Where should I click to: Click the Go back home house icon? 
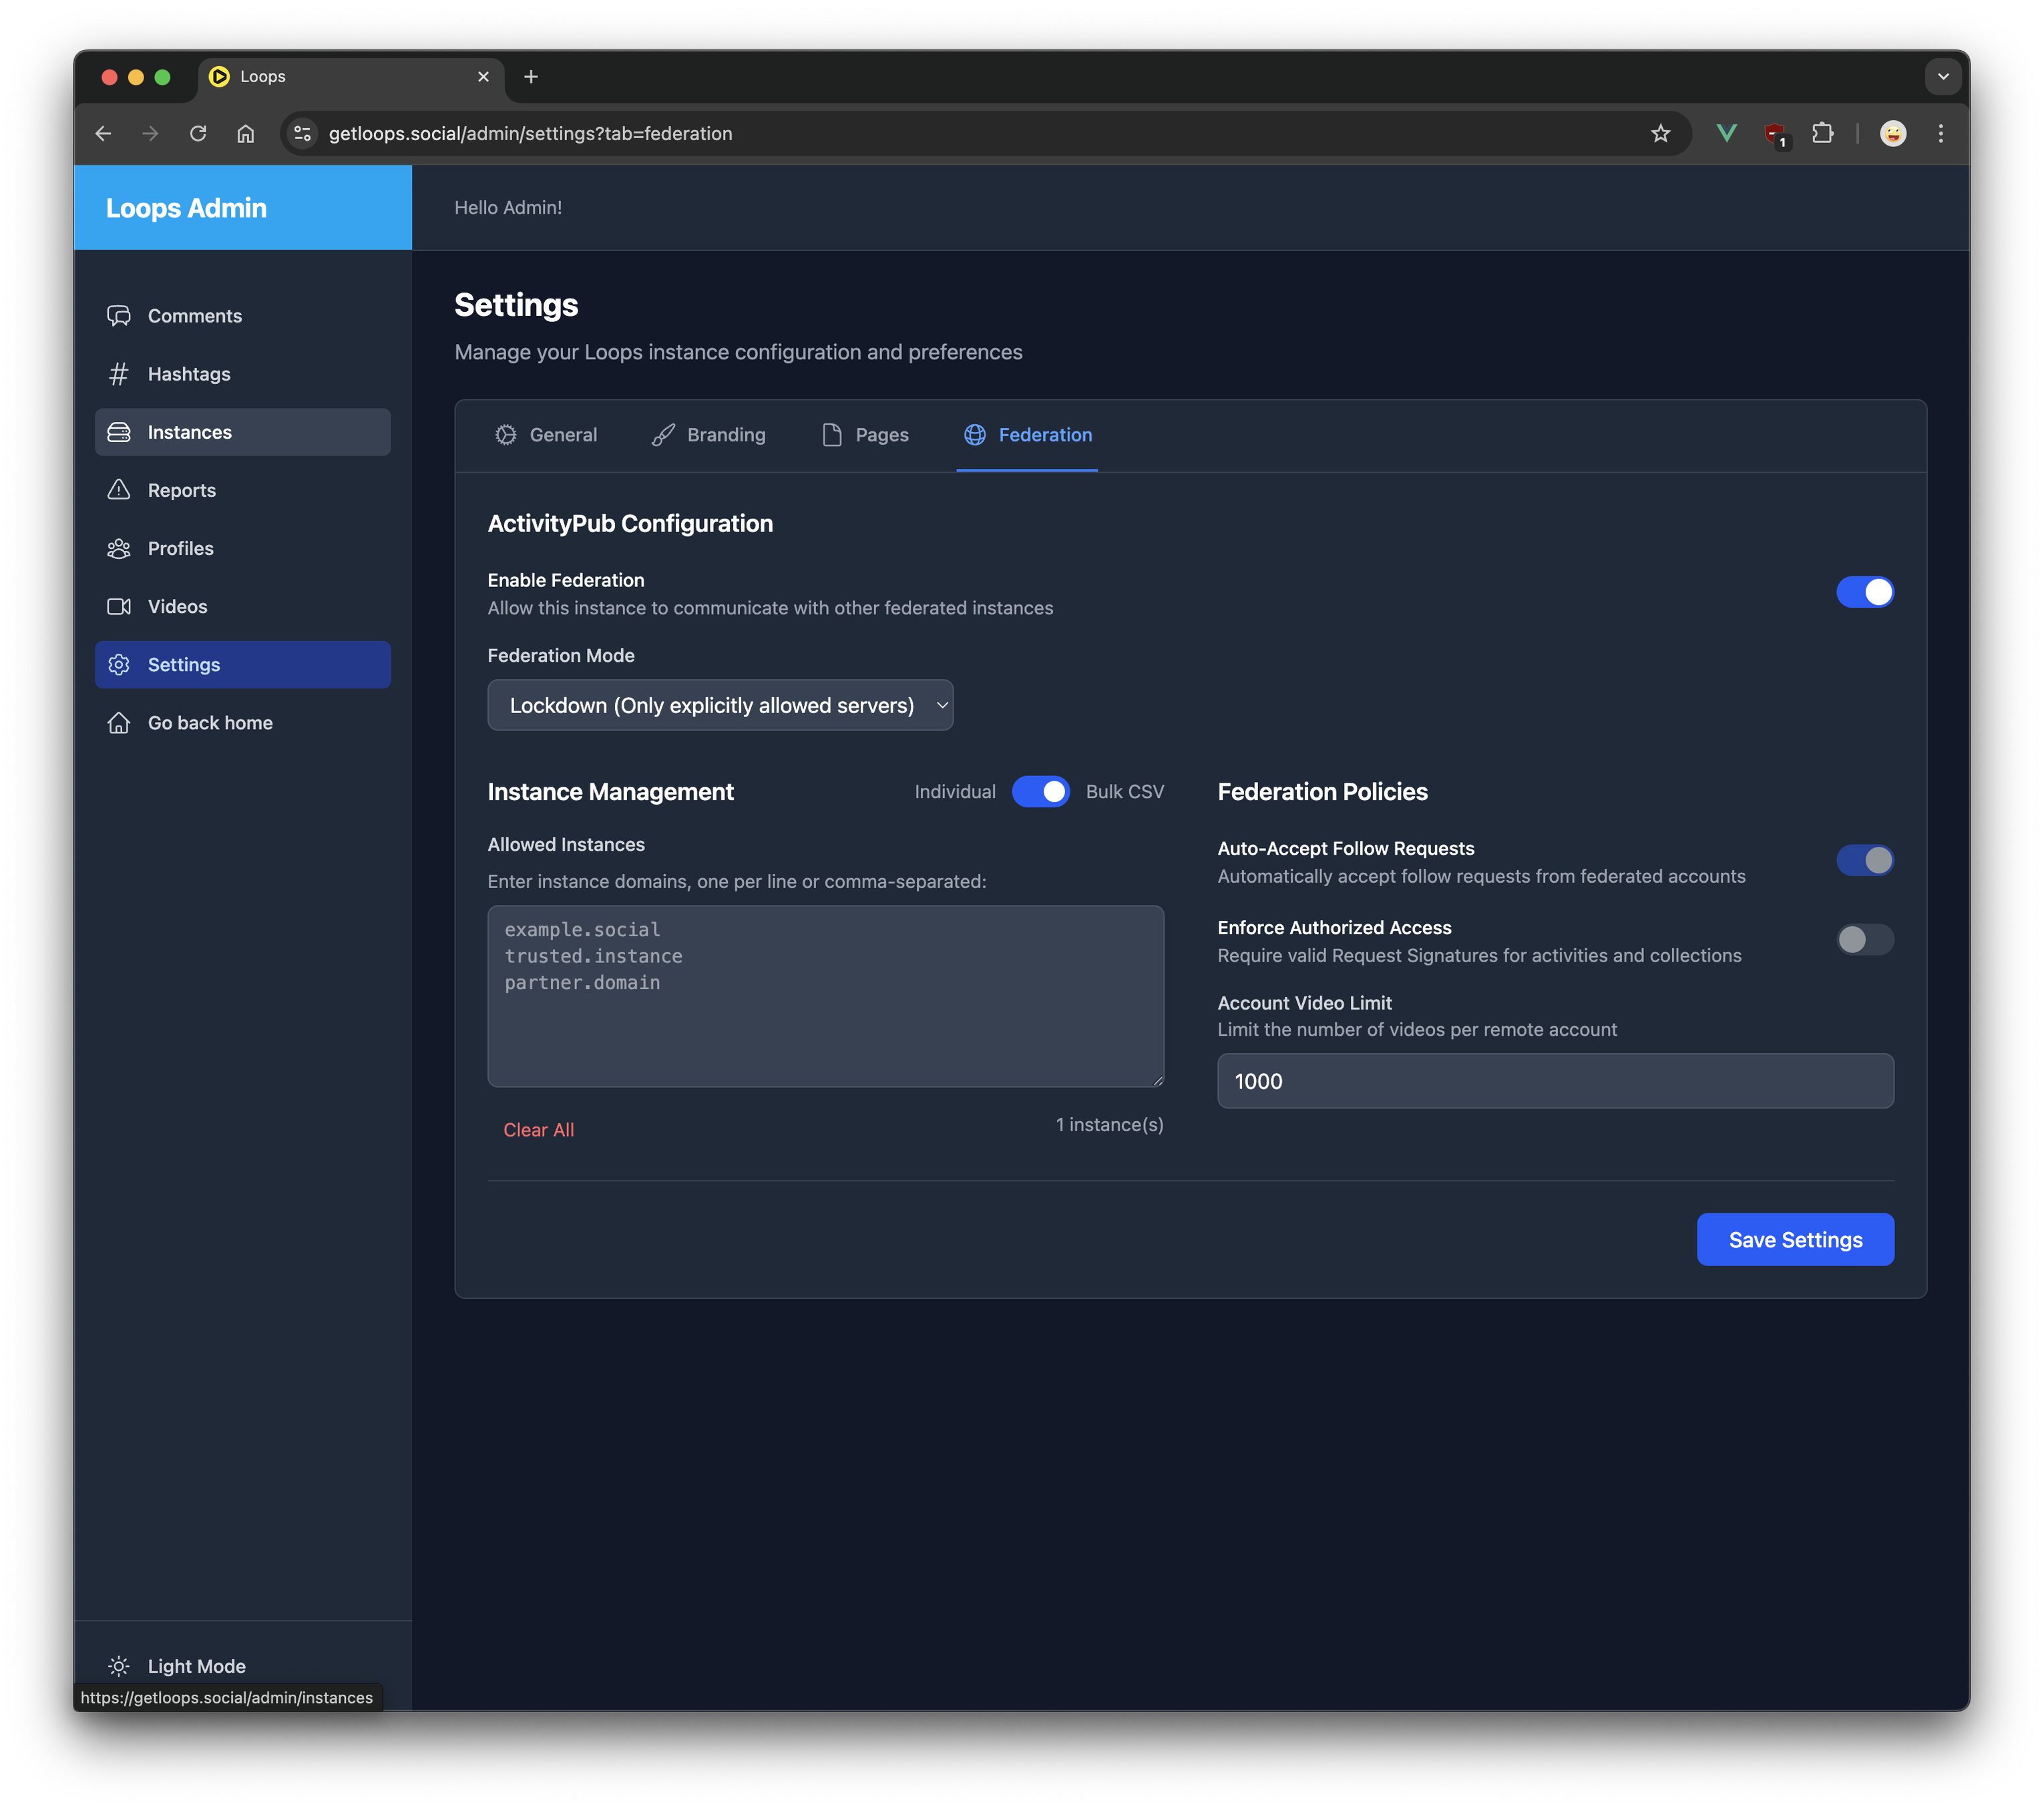(119, 723)
